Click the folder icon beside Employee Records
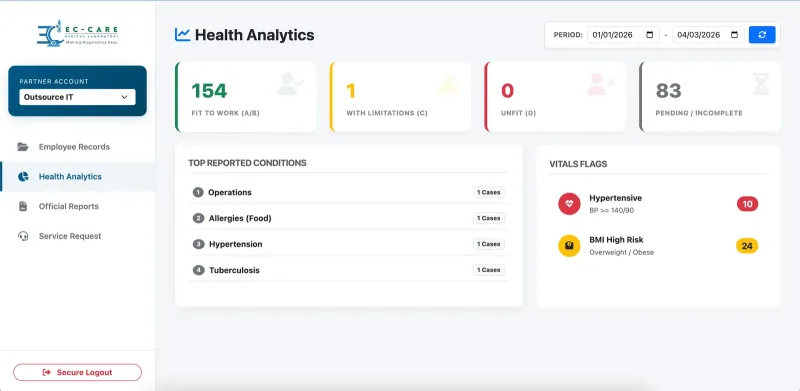Viewport: 800px width, 391px height. [x=23, y=147]
